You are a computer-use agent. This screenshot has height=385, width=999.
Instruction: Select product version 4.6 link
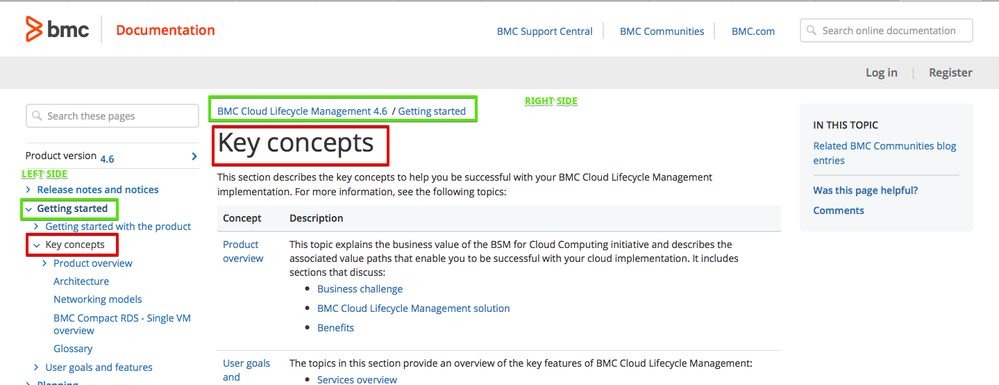pos(107,159)
